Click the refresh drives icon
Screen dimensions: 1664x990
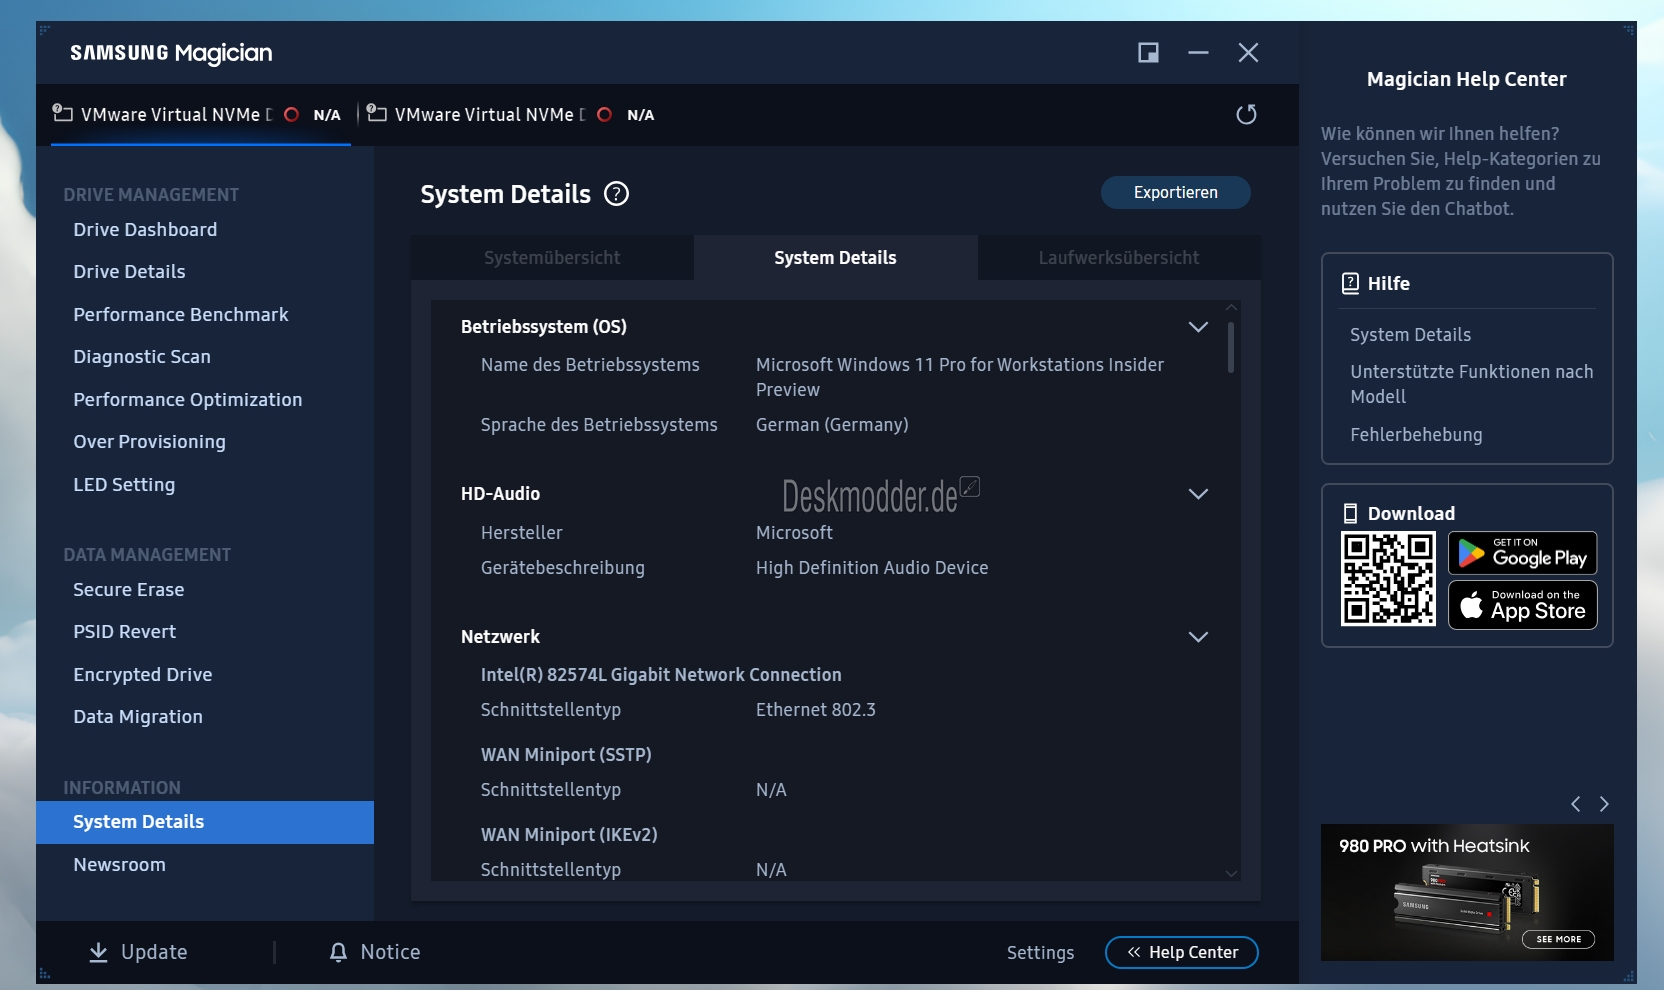coord(1246,114)
